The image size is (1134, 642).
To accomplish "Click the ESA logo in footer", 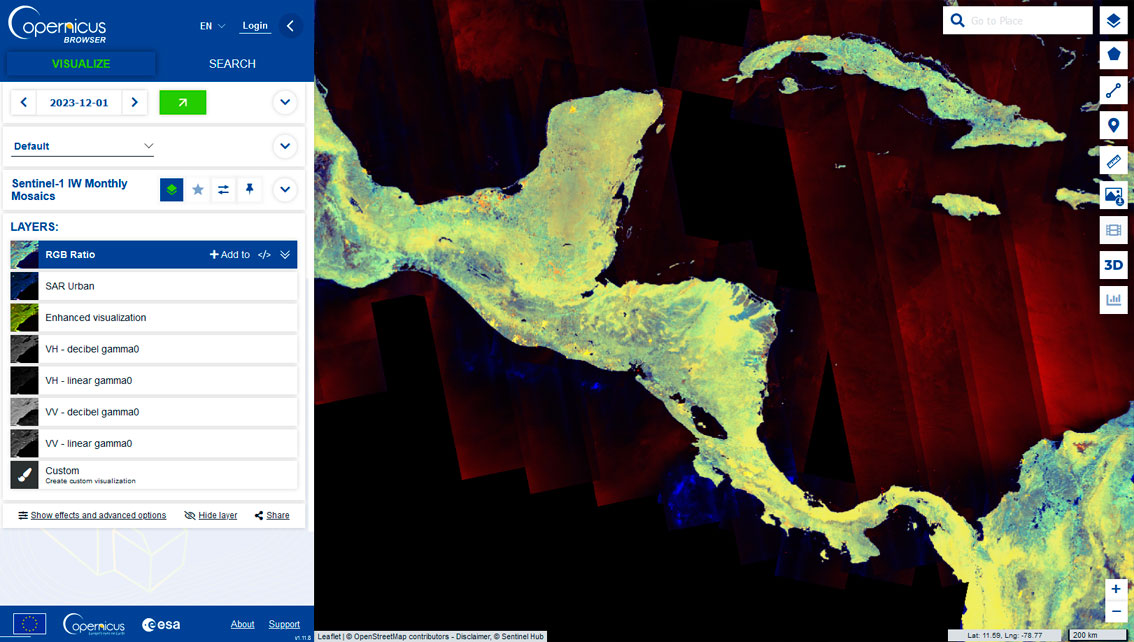I will coord(161,625).
